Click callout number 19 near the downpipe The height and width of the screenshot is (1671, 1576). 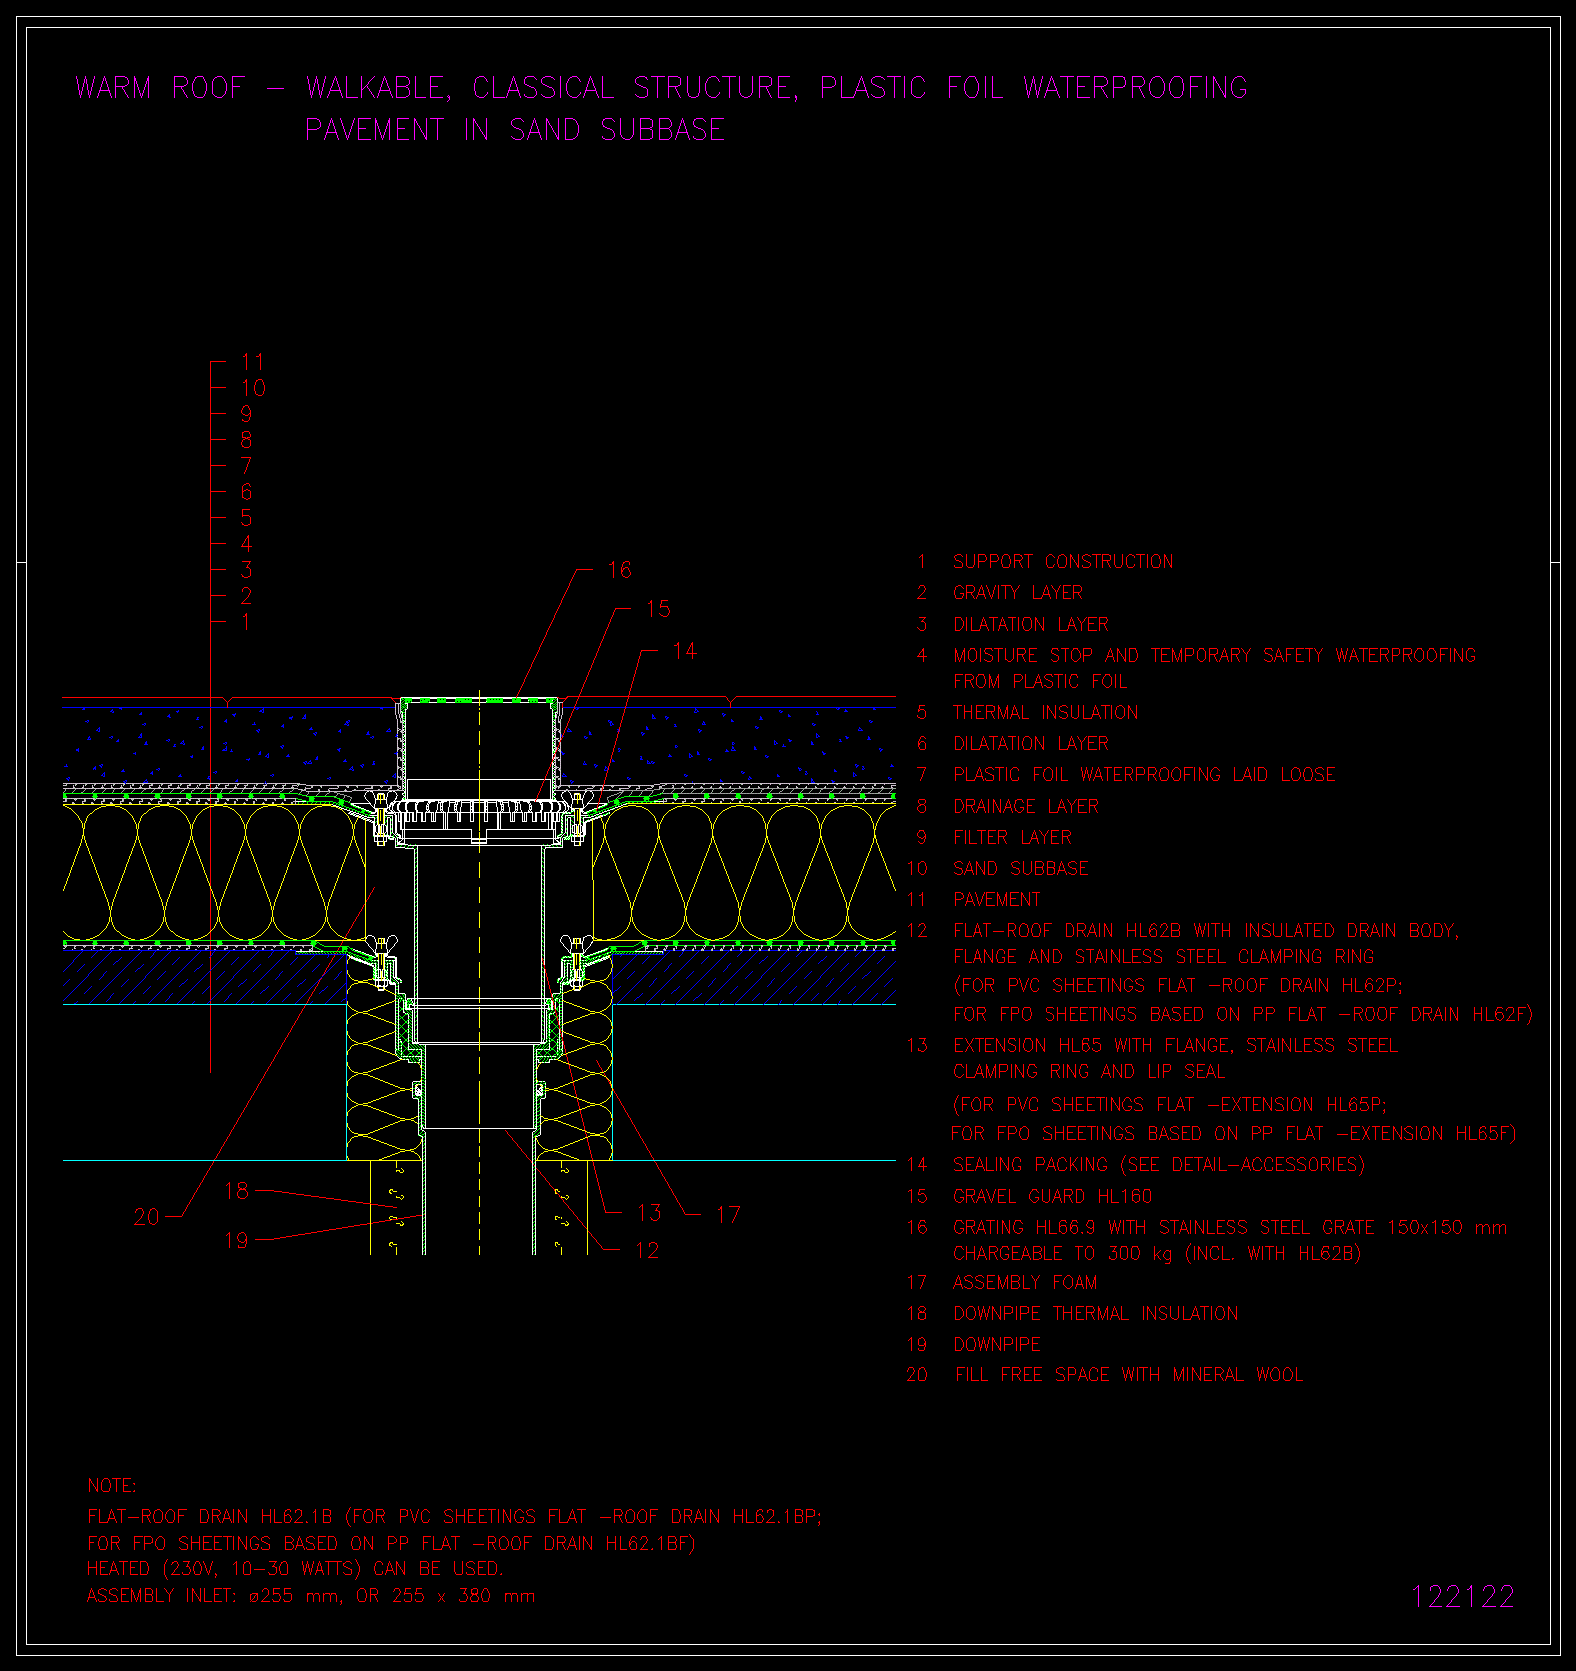236,1241
